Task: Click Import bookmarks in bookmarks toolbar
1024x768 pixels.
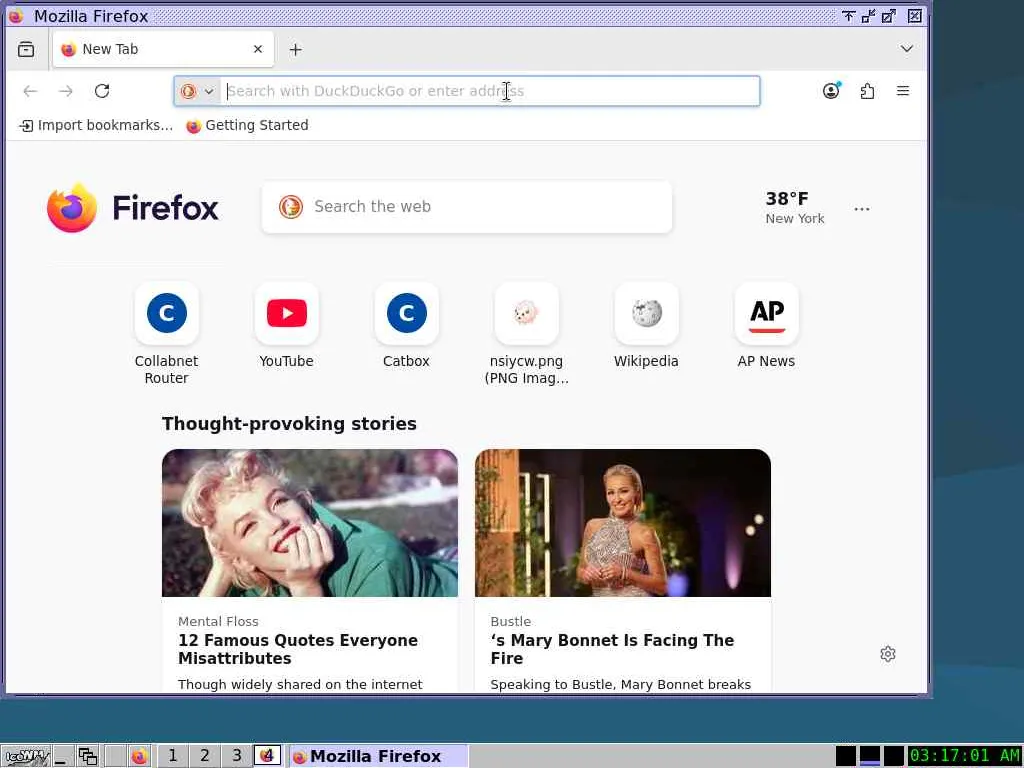Action: pos(97,125)
